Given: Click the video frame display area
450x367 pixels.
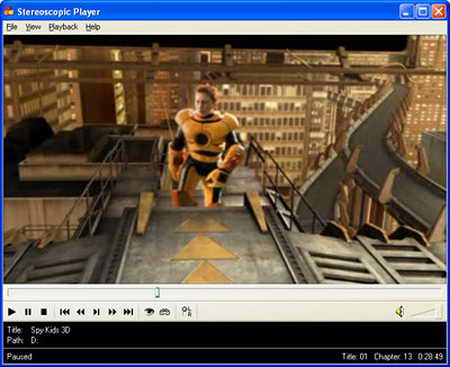Looking at the screenshot, I should pyautogui.click(x=225, y=159).
